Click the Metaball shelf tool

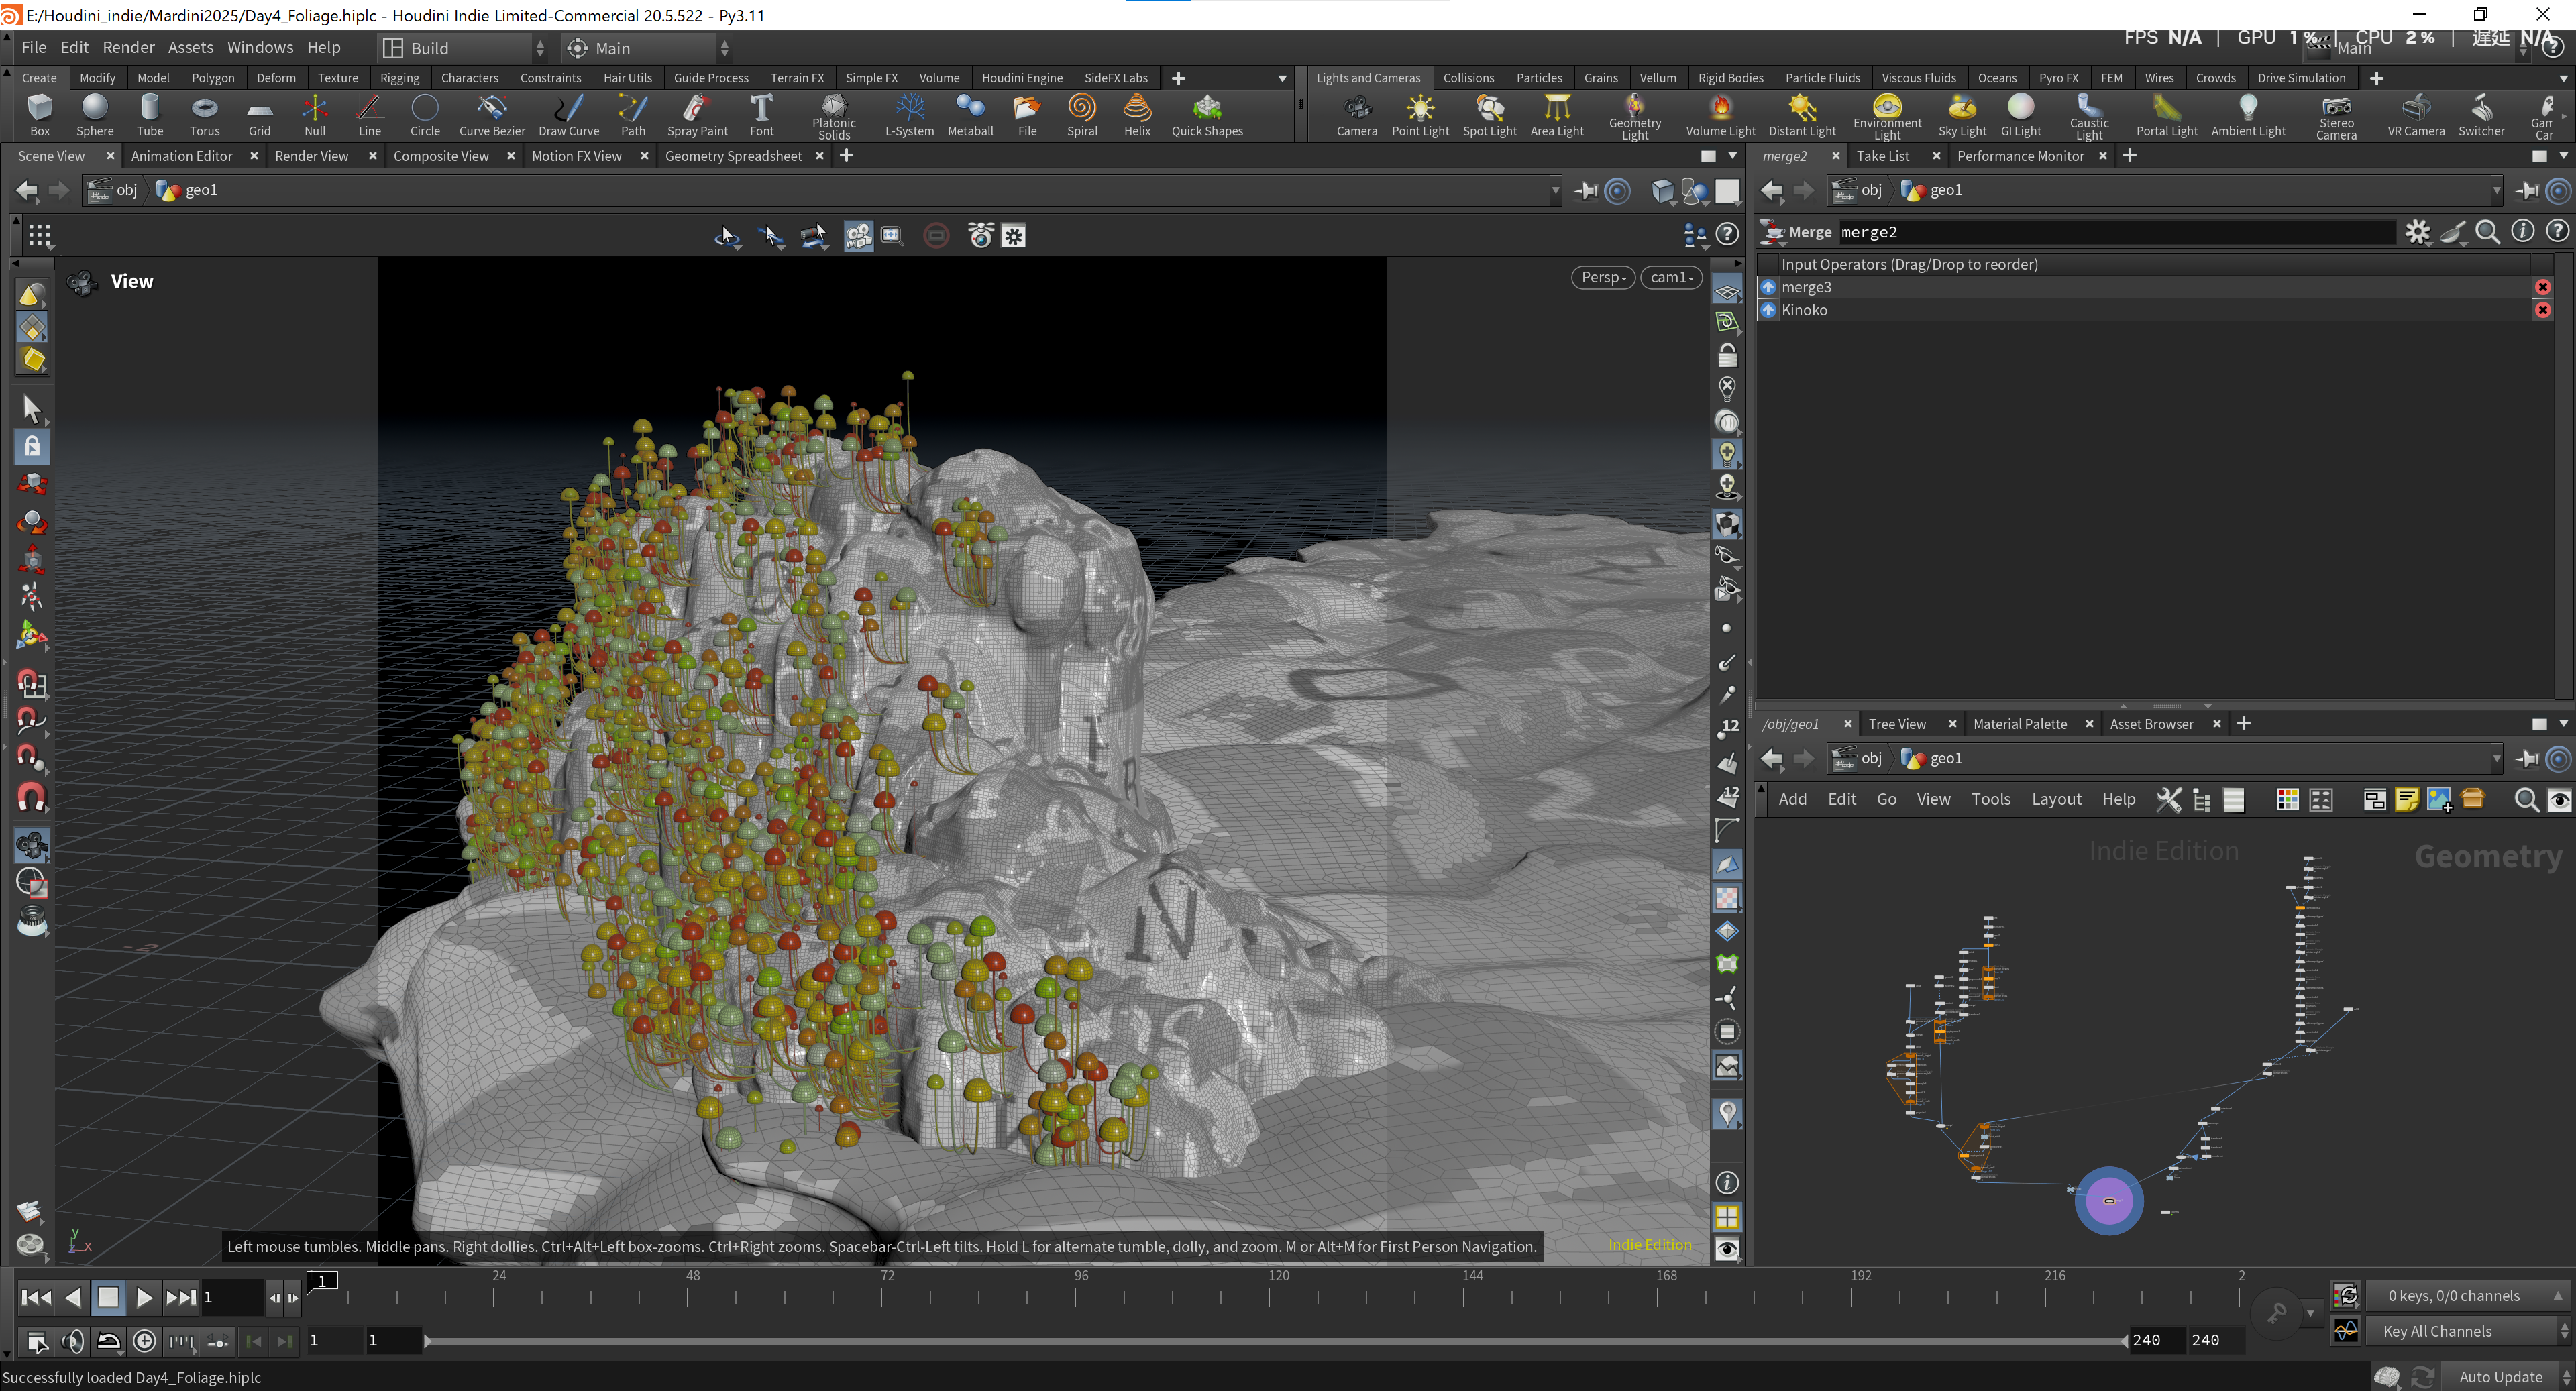tap(969, 115)
